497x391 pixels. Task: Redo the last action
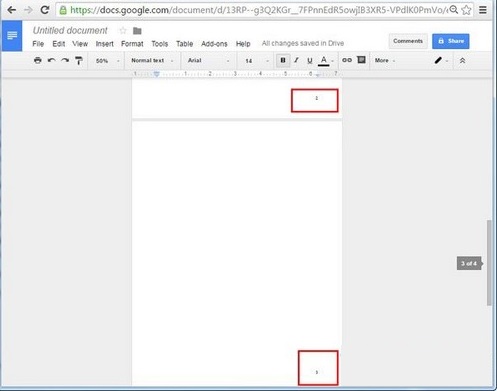point(65,60)
